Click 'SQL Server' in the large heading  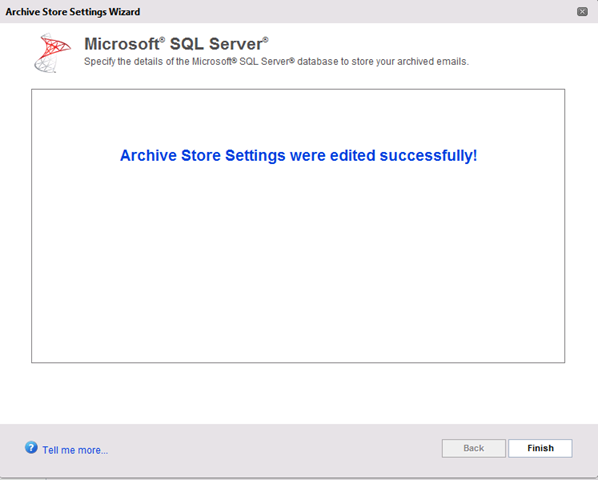(217, 44)
